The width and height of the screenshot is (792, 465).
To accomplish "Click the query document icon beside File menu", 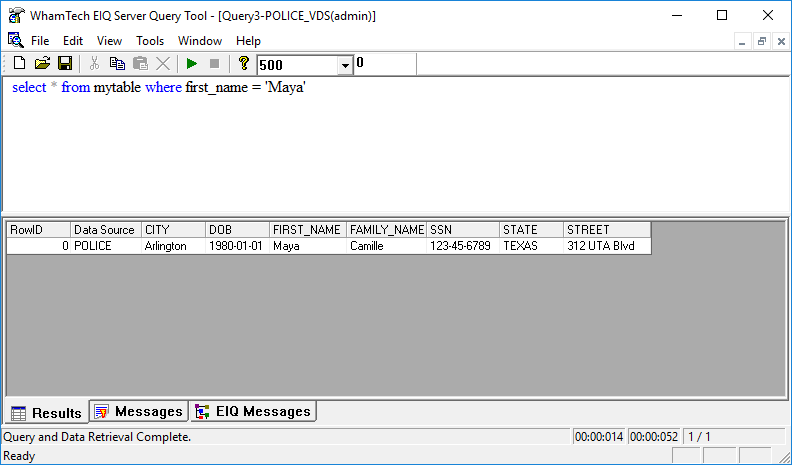I will click(16, 40).
